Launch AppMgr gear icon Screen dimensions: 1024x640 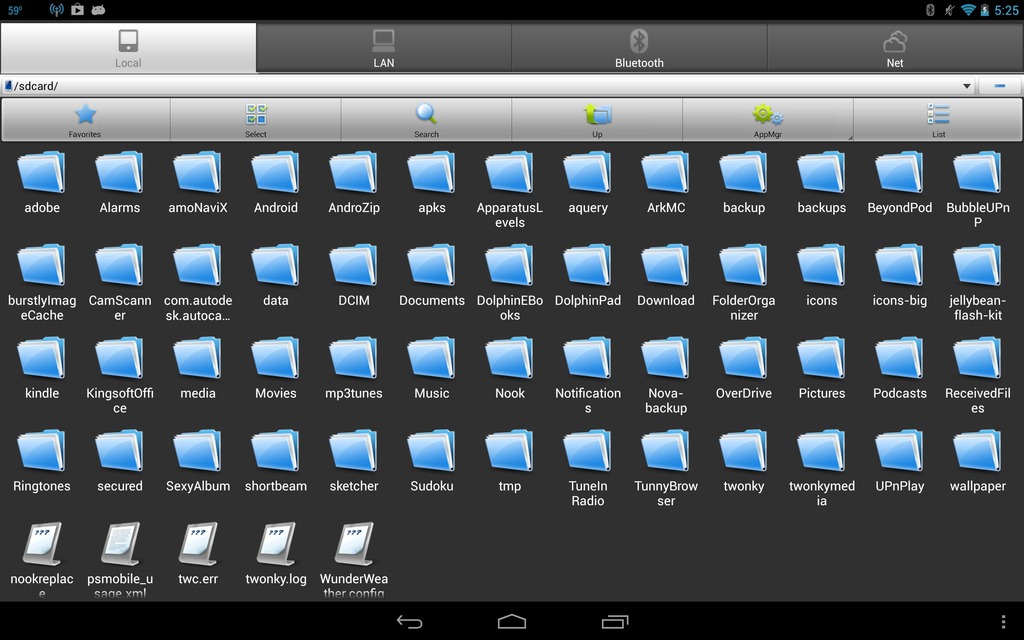(x=767, y=114)
